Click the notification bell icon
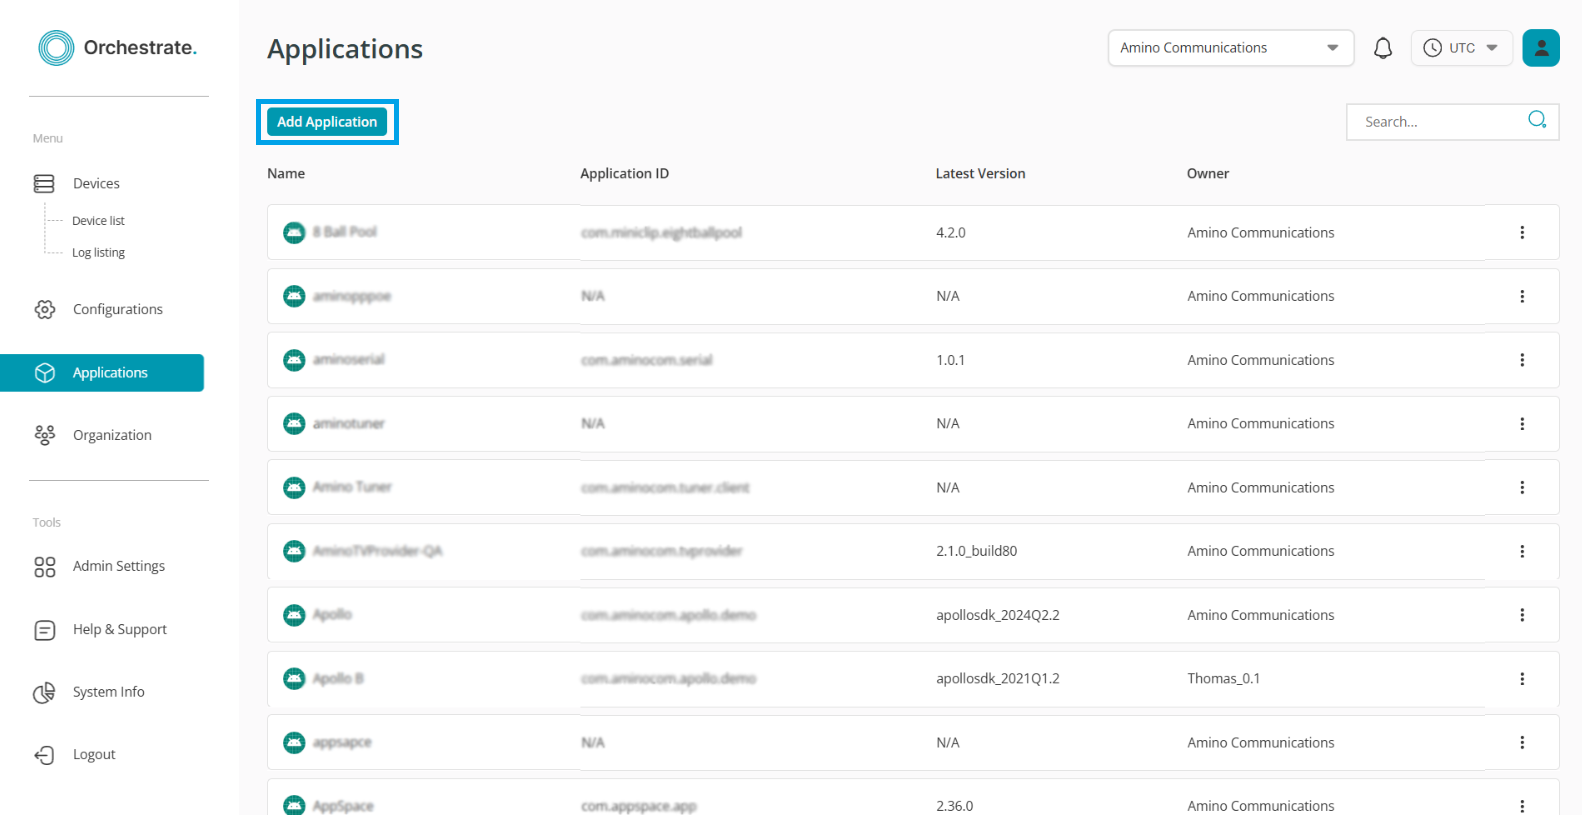The image size is (1582, 815). pos(1383,48)
